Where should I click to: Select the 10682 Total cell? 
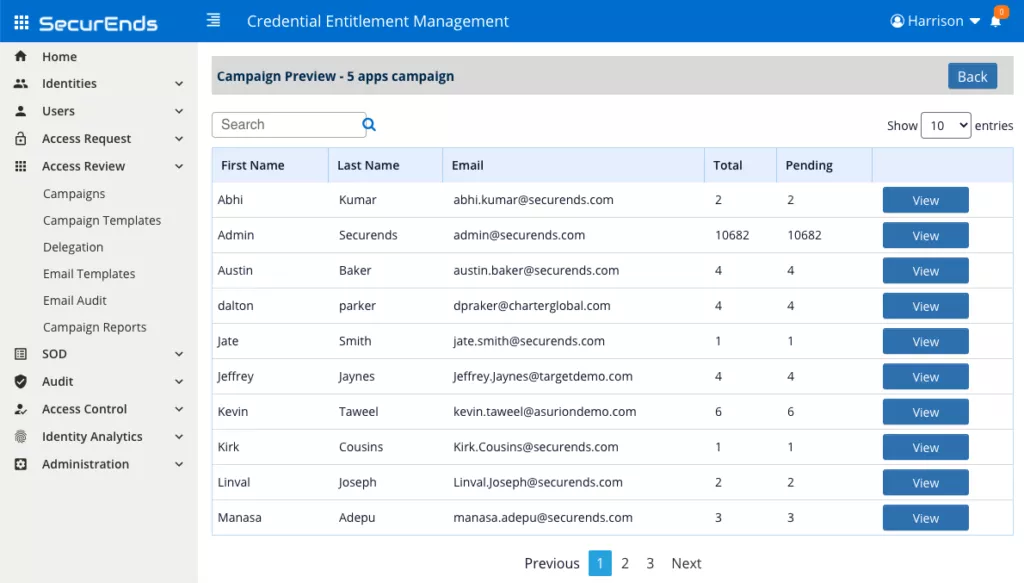coord(732,235)
